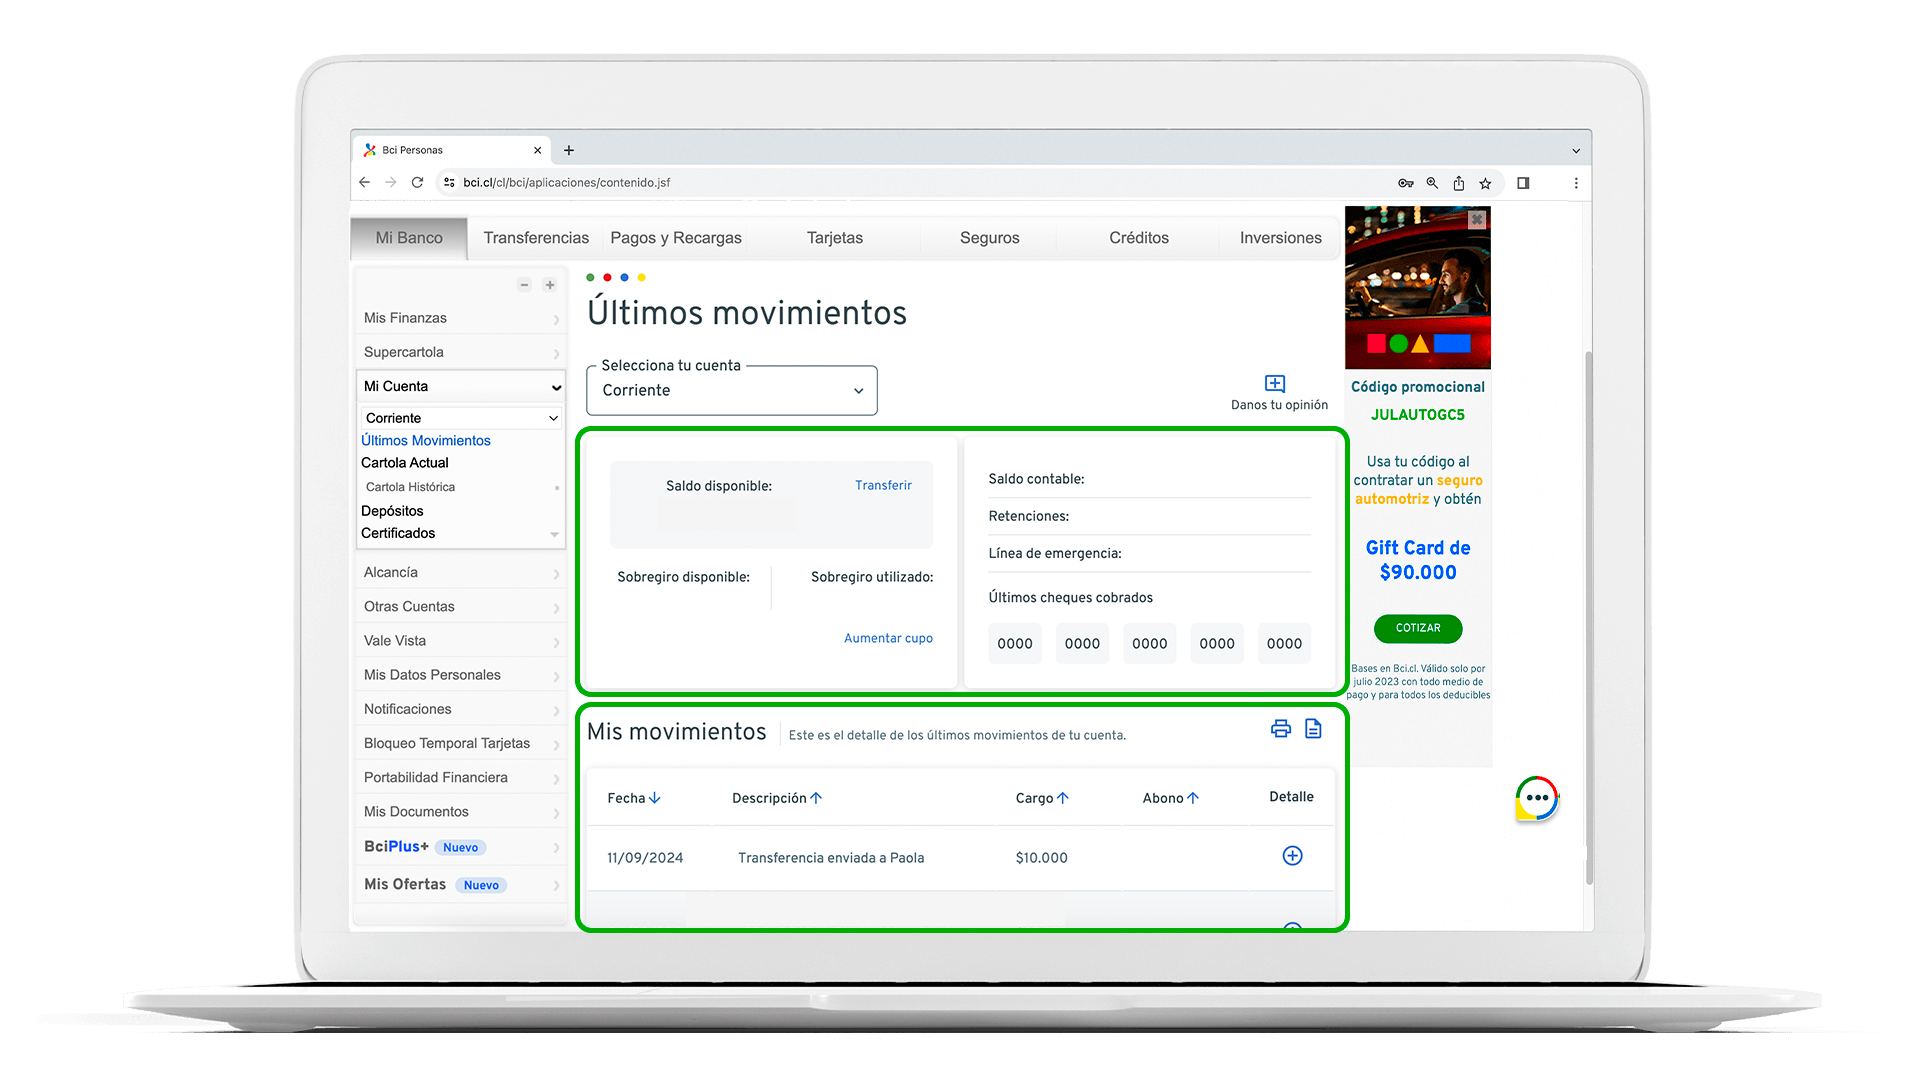1920x1080 pixels.
Task: Open detail of Transferencia enviada a Paola
Action: click(x=1292, y=856)
